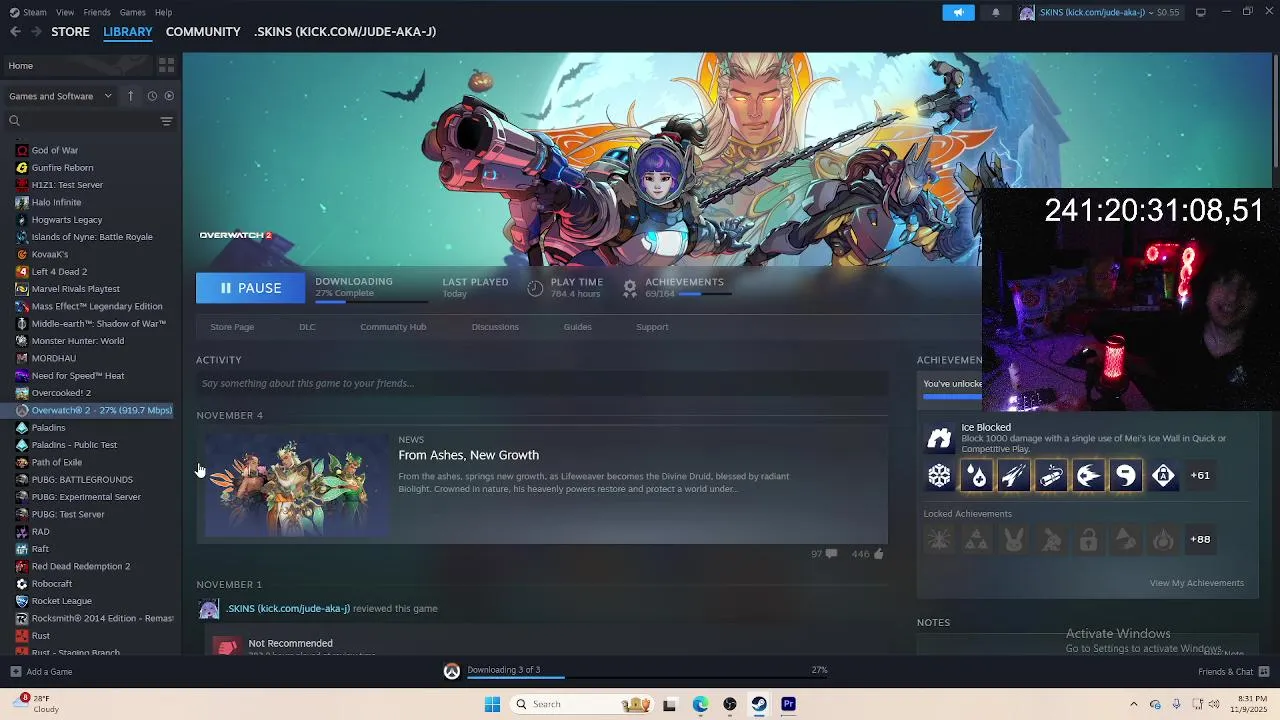The image size is (1280, 720).
Task: Select Halo Infinite in library list
Action: tap(56, 202)
